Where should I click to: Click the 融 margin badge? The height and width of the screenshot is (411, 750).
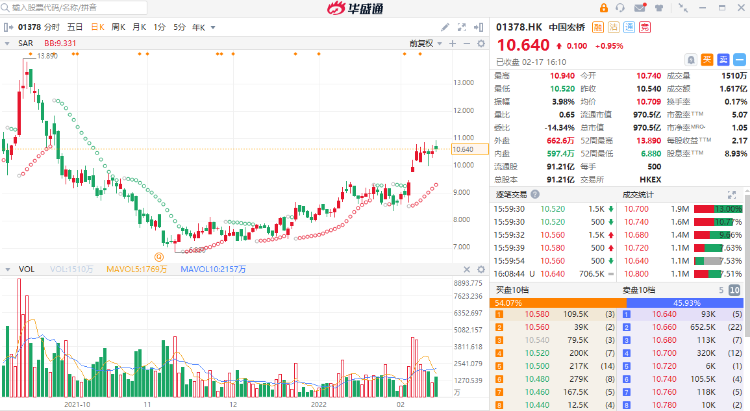click(598, 27)
